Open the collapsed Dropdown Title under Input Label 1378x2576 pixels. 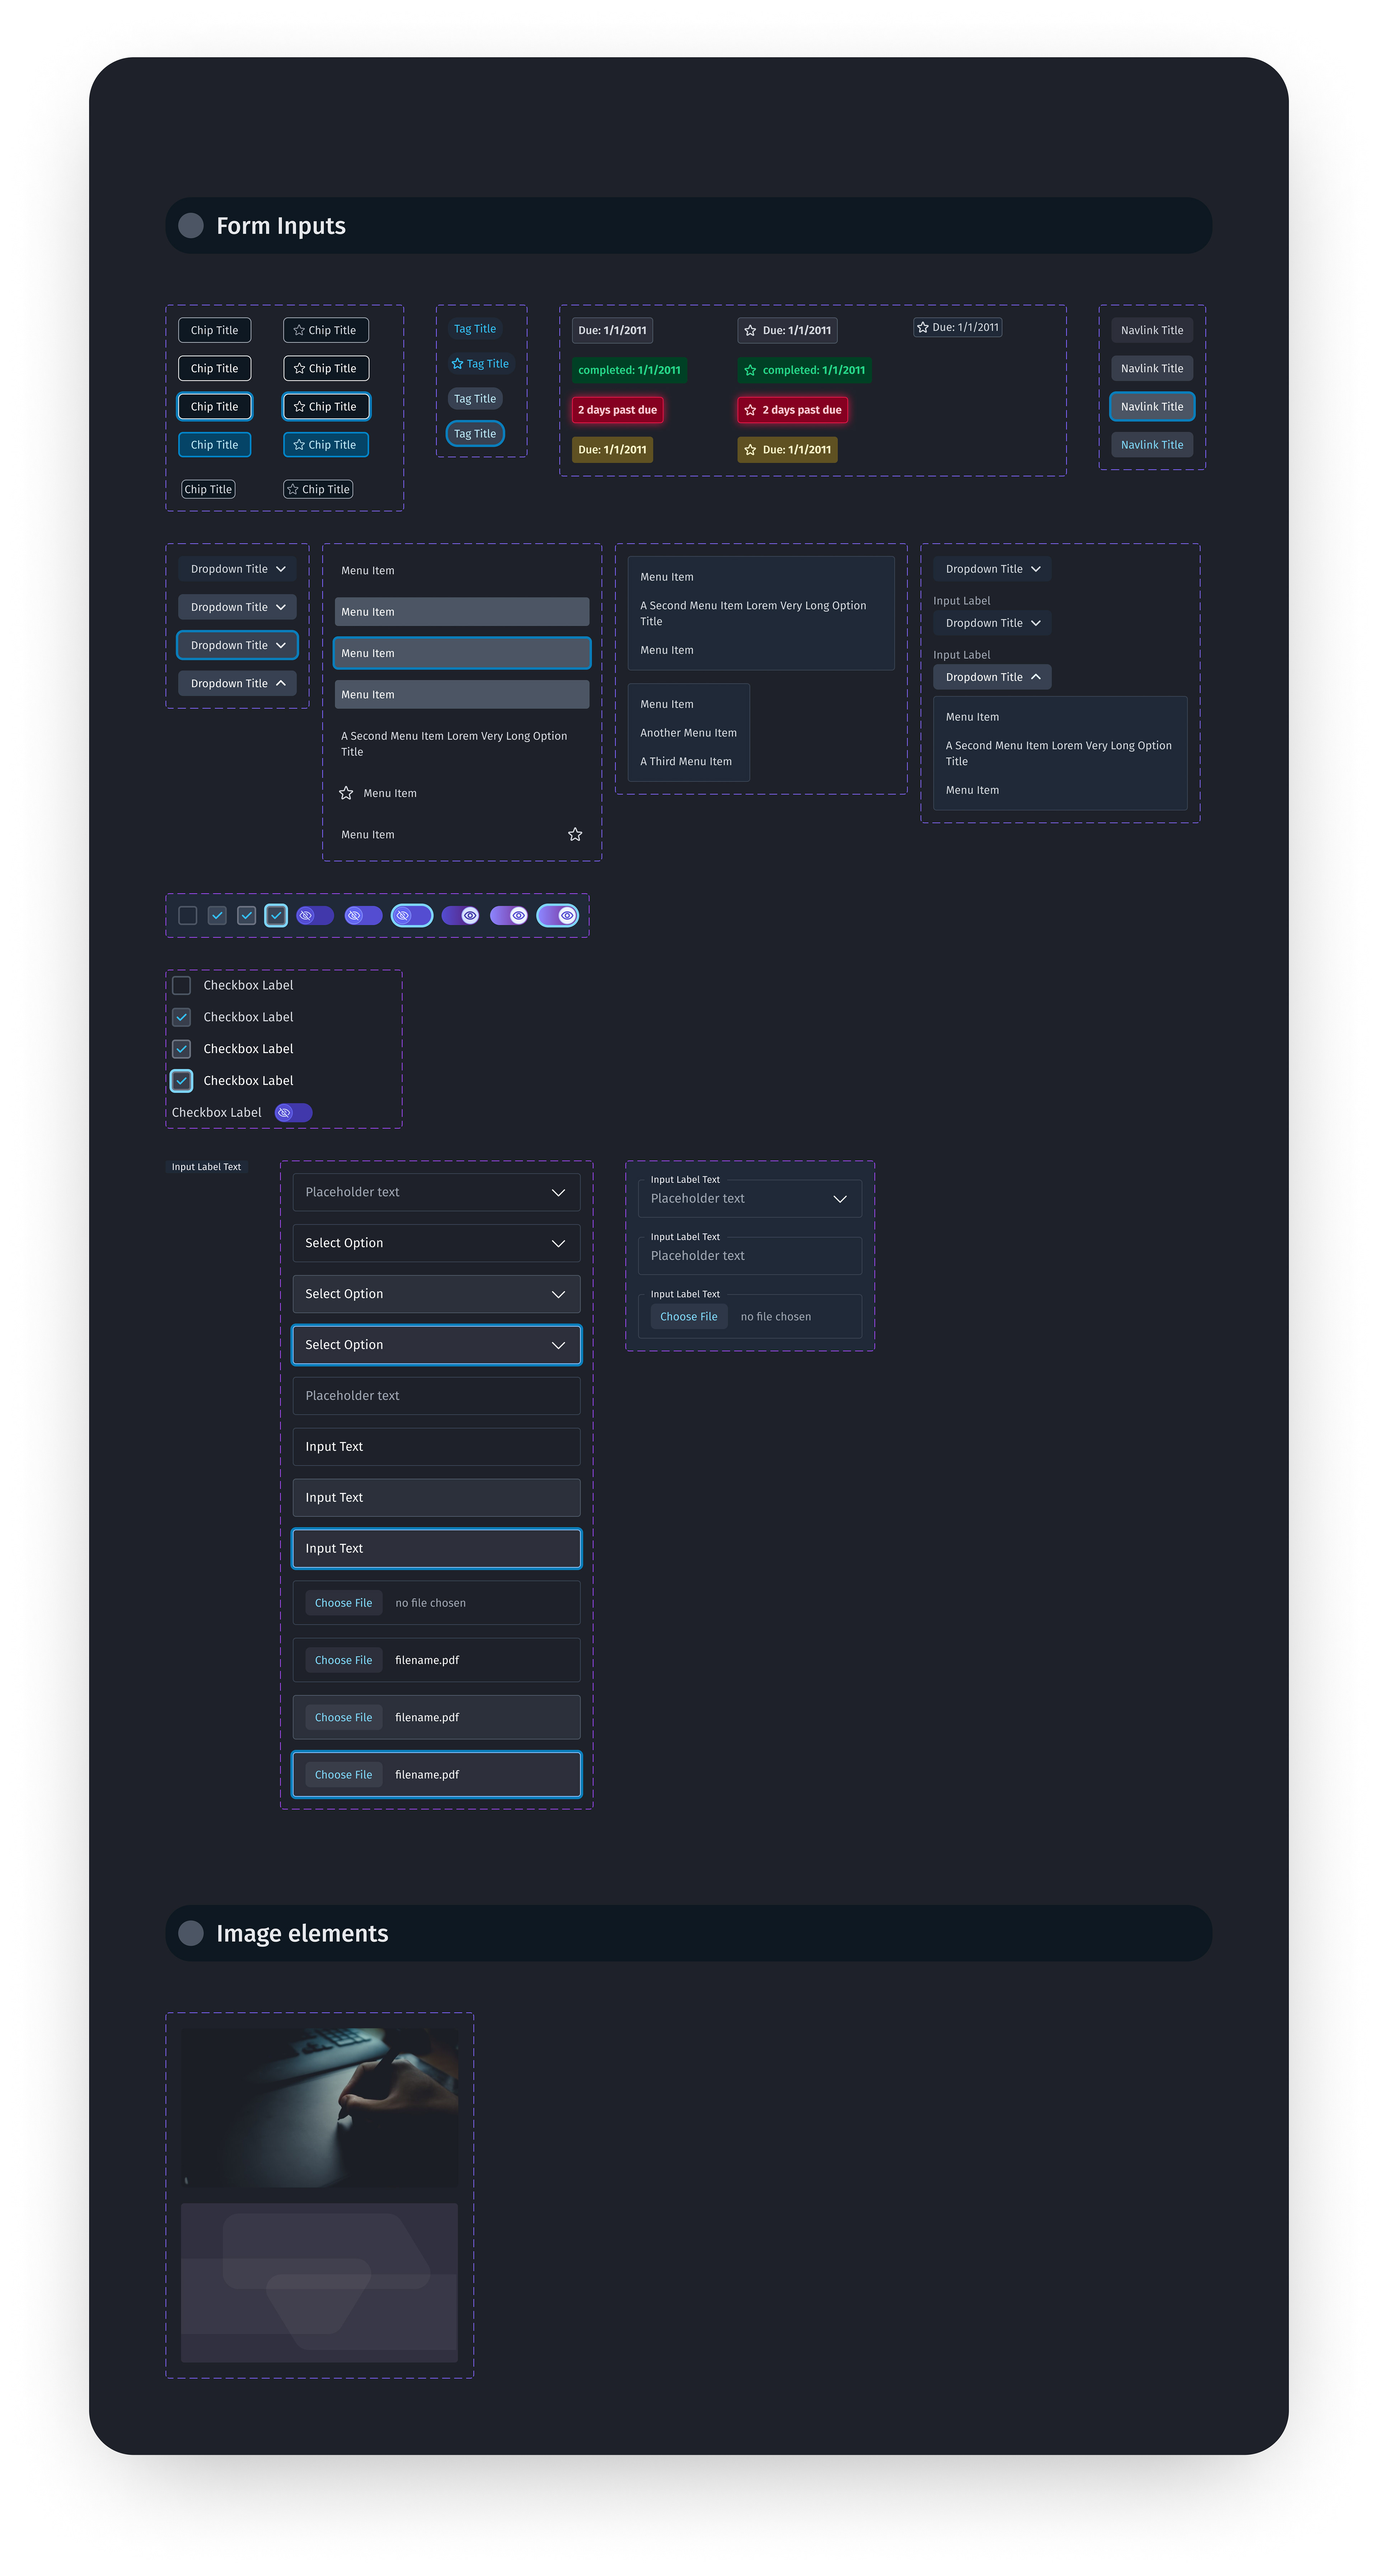pos(992,623)
